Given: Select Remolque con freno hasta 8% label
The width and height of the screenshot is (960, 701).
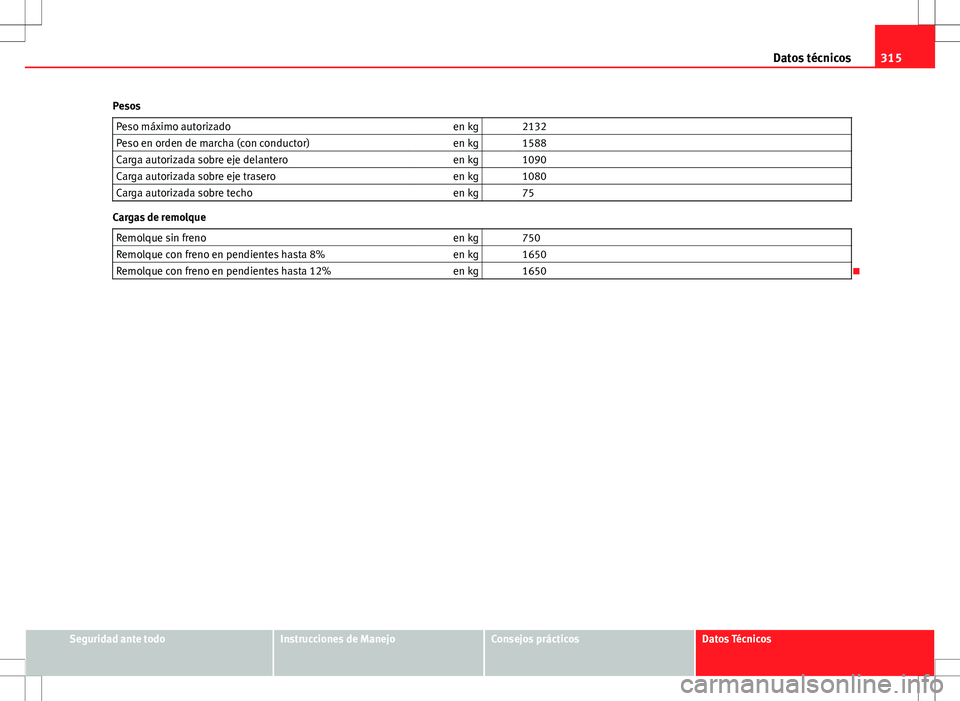Looking at the screenshot, I should (x=220, y=255).
